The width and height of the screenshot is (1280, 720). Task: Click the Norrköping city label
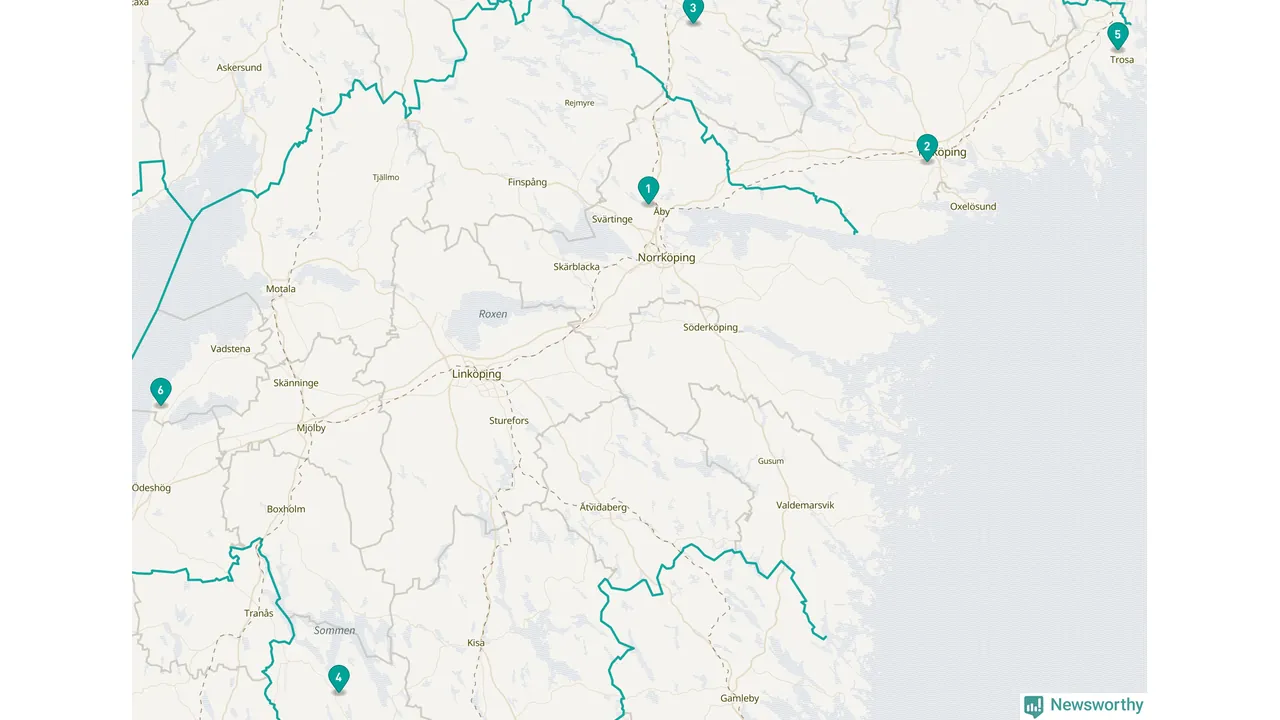(x=666, y=258)
